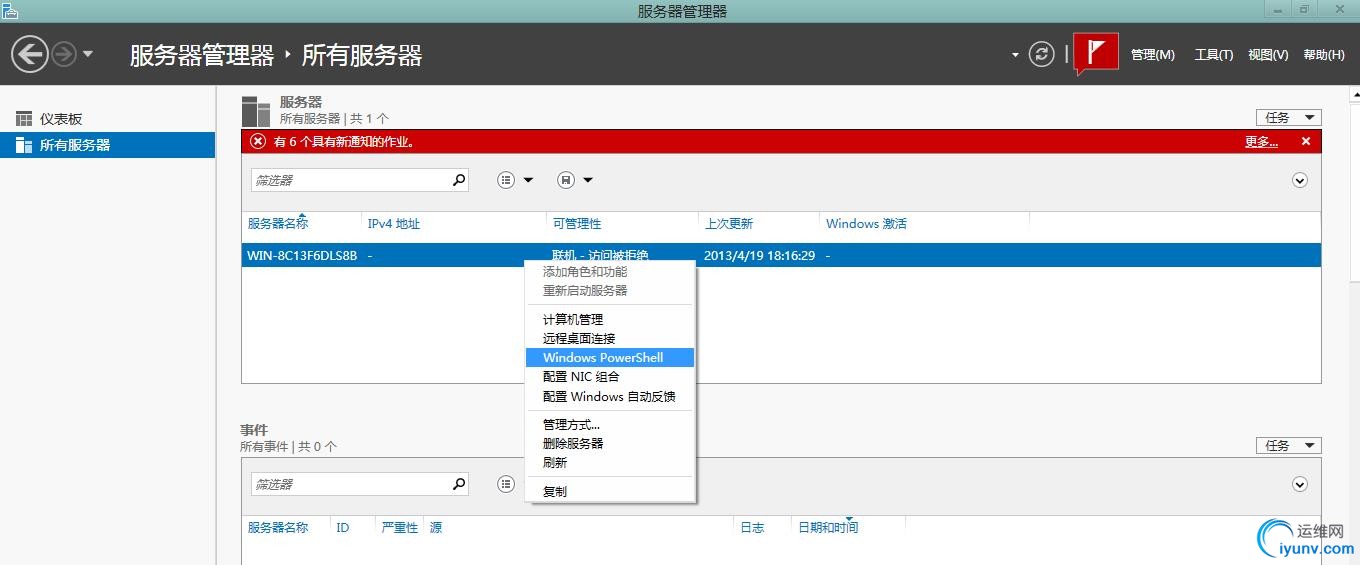The image size is (1360, 565).
Task: Open the red notifications flag
Action: tap(1096, 53)
